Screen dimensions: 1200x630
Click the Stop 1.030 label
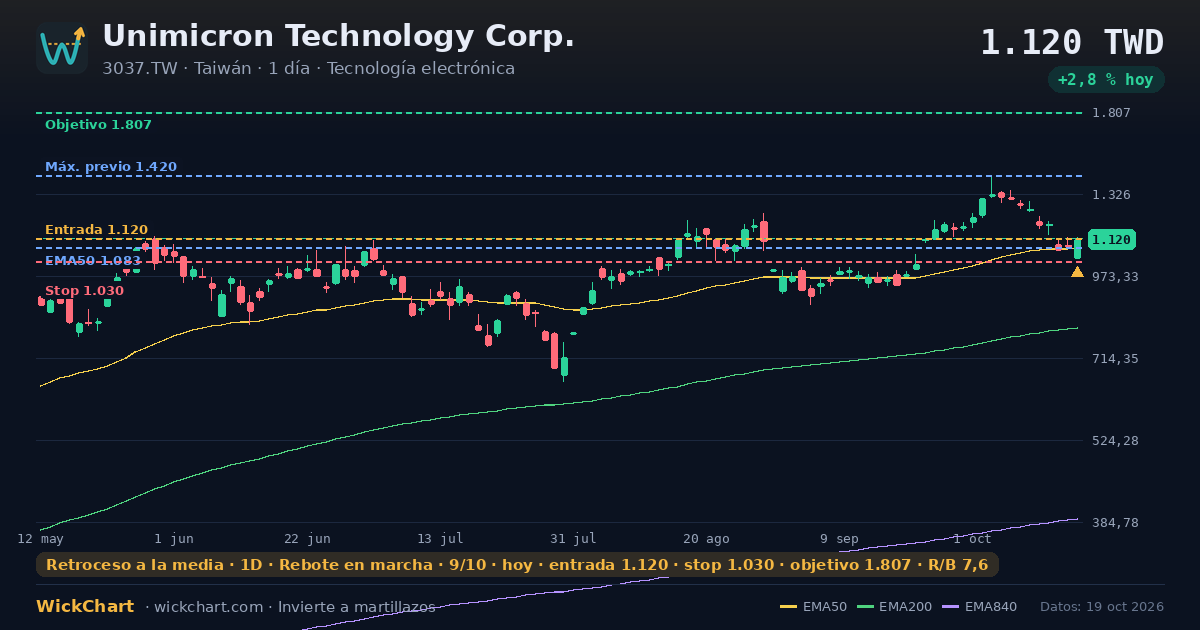(84, 291)
